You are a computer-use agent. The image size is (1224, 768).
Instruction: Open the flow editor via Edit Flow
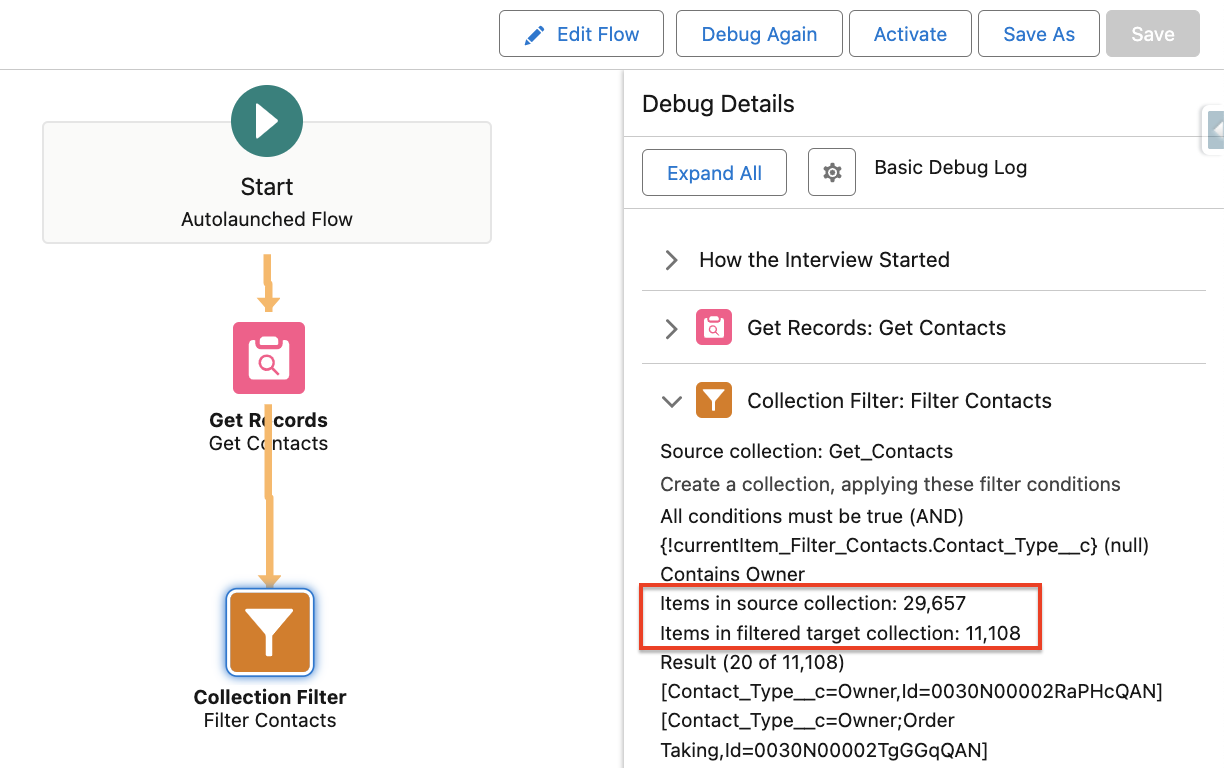tap(581, 33)
